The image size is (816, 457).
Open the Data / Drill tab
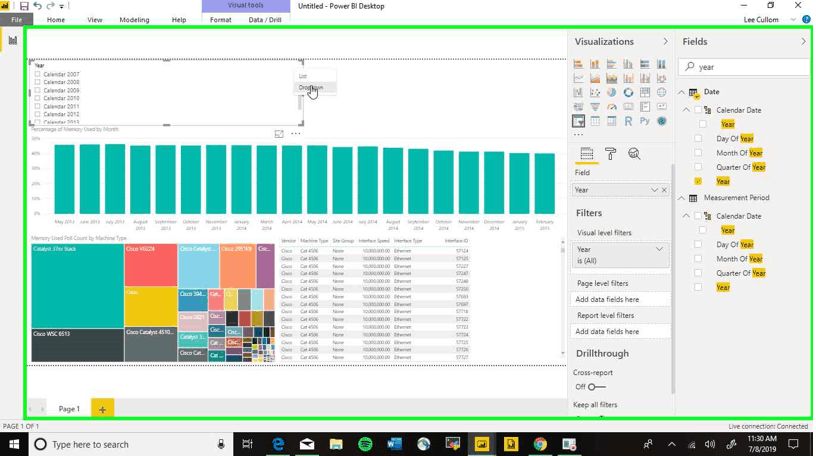[265, 20]
